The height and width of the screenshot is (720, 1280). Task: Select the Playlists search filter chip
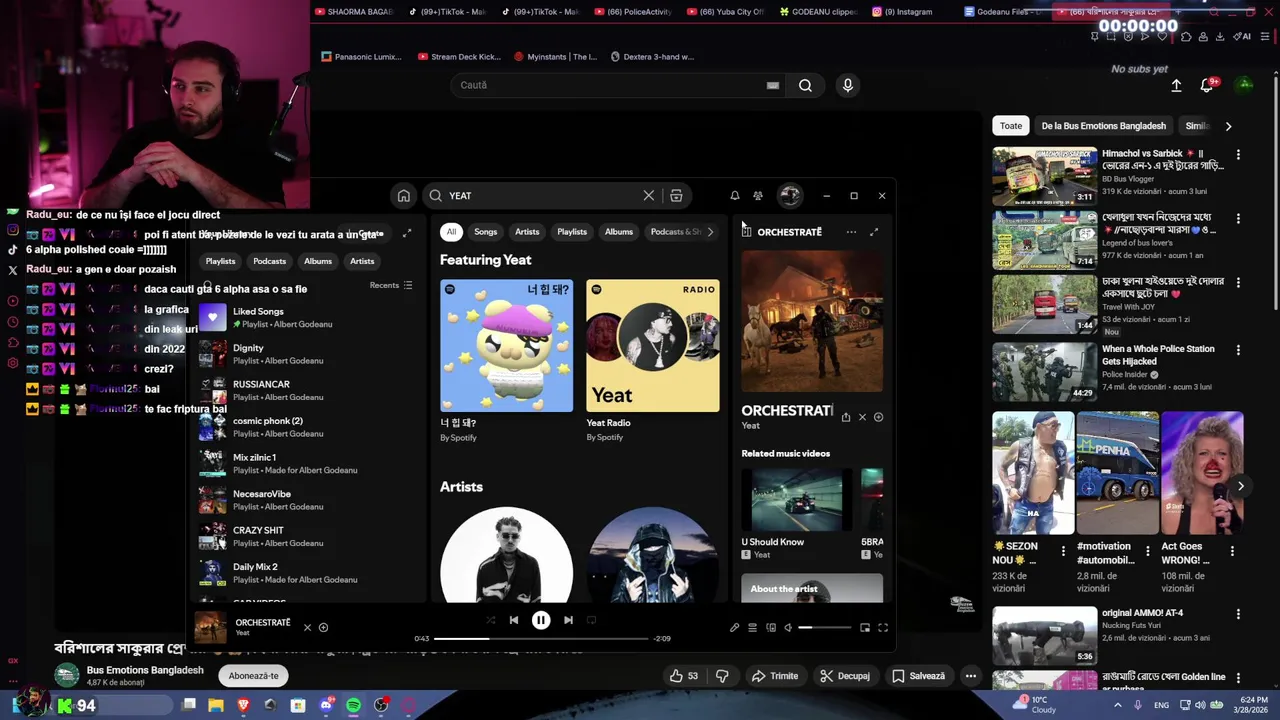(x=572, y=232)
